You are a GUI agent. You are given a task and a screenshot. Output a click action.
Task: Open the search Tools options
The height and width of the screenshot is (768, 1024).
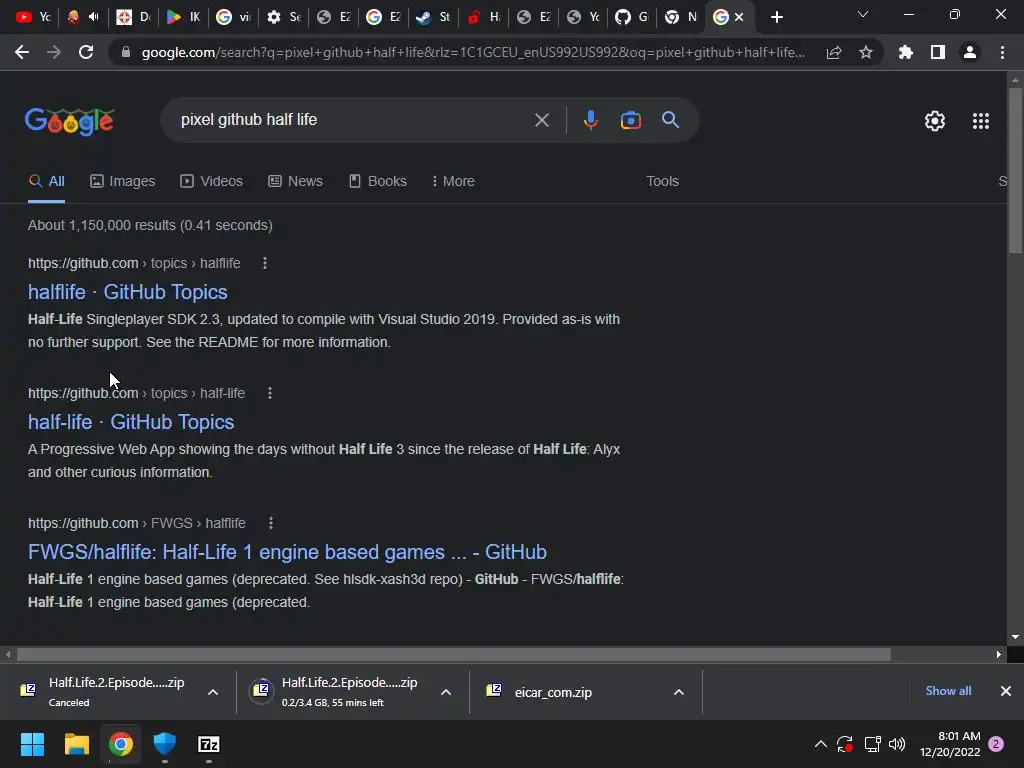point(662,181)
